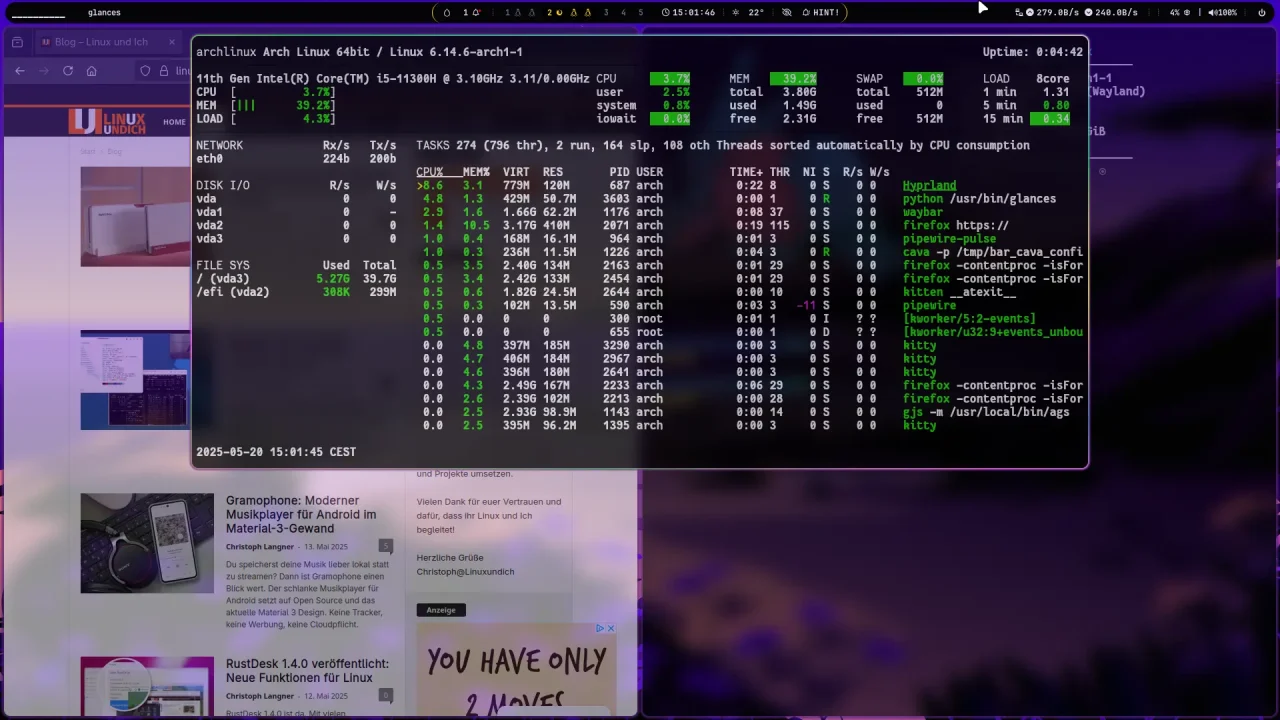This screenshot has width=1280, height=720.
Task: Click the shield tracking protection icon
Action: tap(145, 71)
